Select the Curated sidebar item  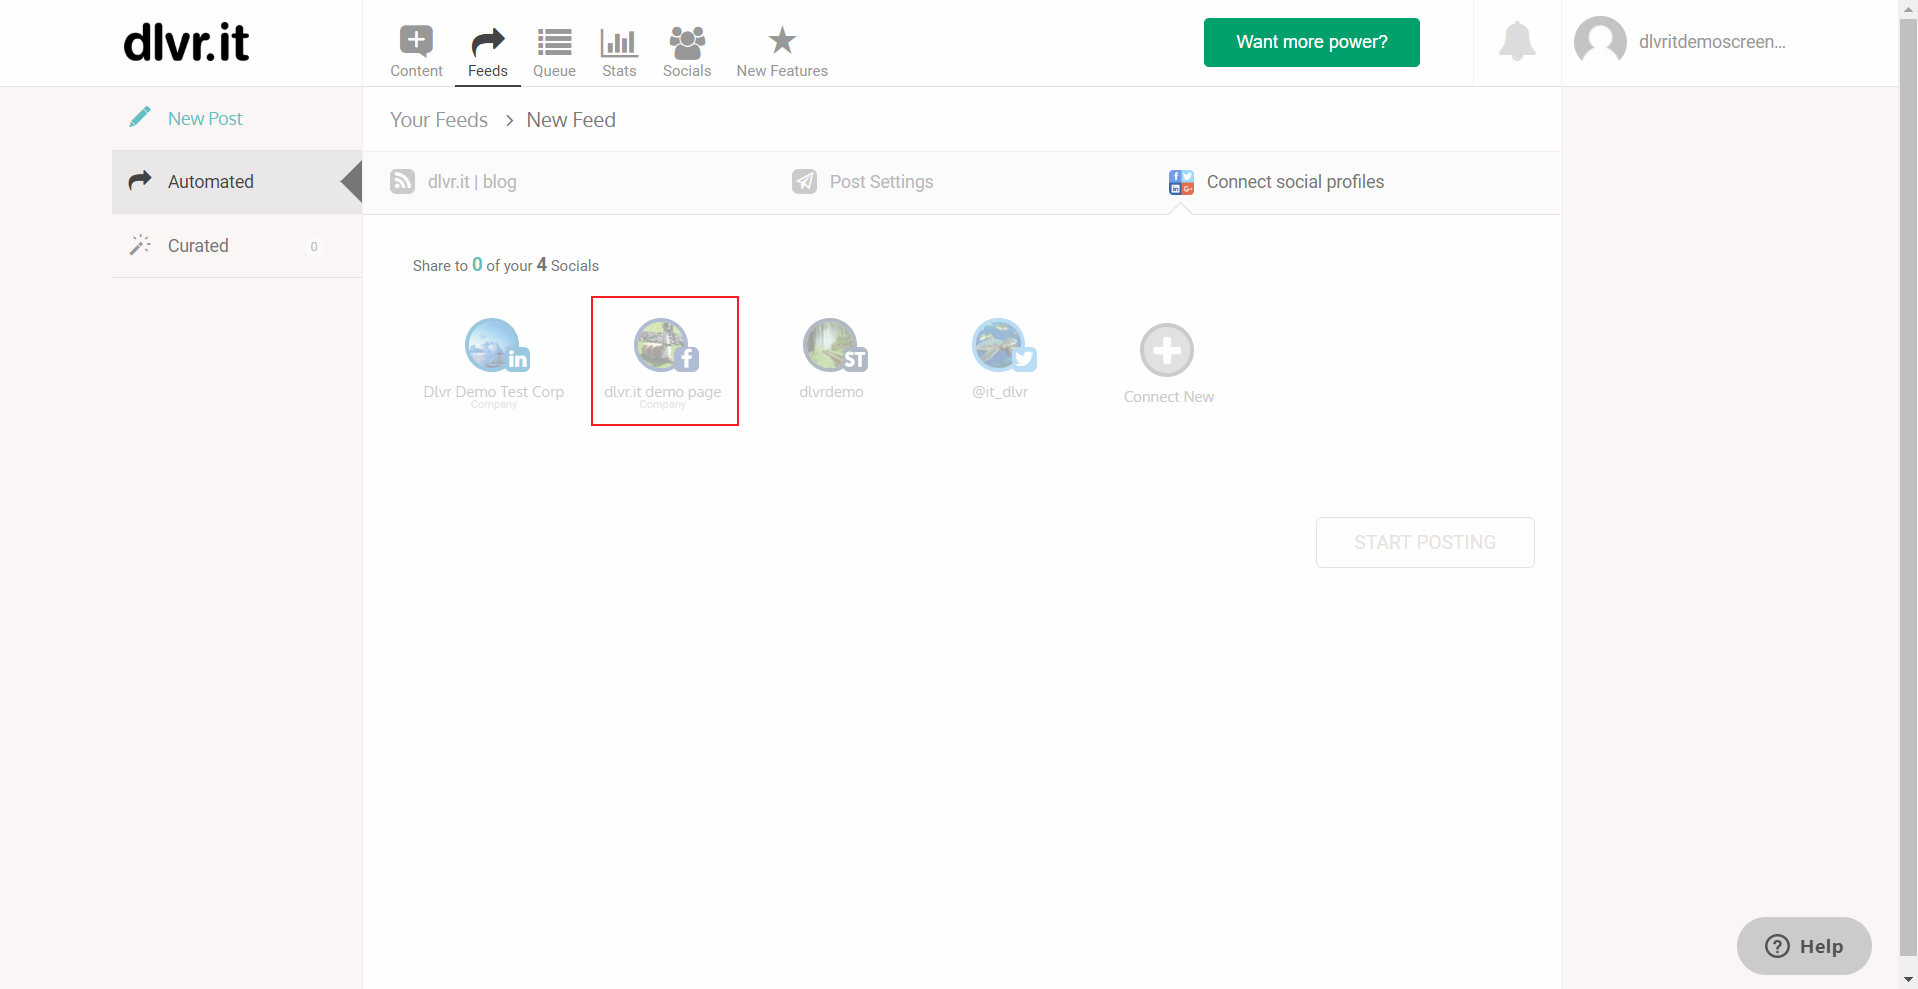click(x=237, y=246)
